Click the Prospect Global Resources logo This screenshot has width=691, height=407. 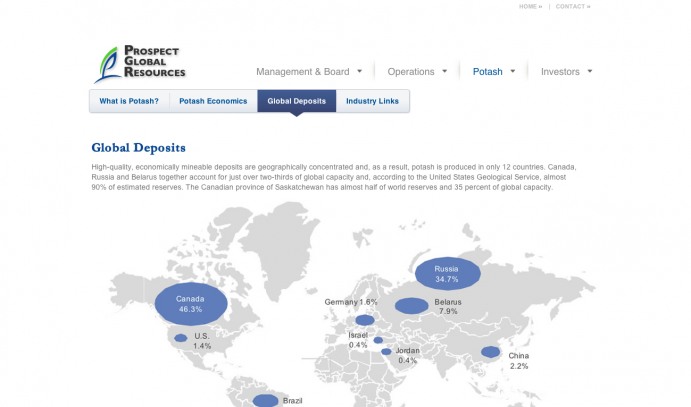pos(140,64)
